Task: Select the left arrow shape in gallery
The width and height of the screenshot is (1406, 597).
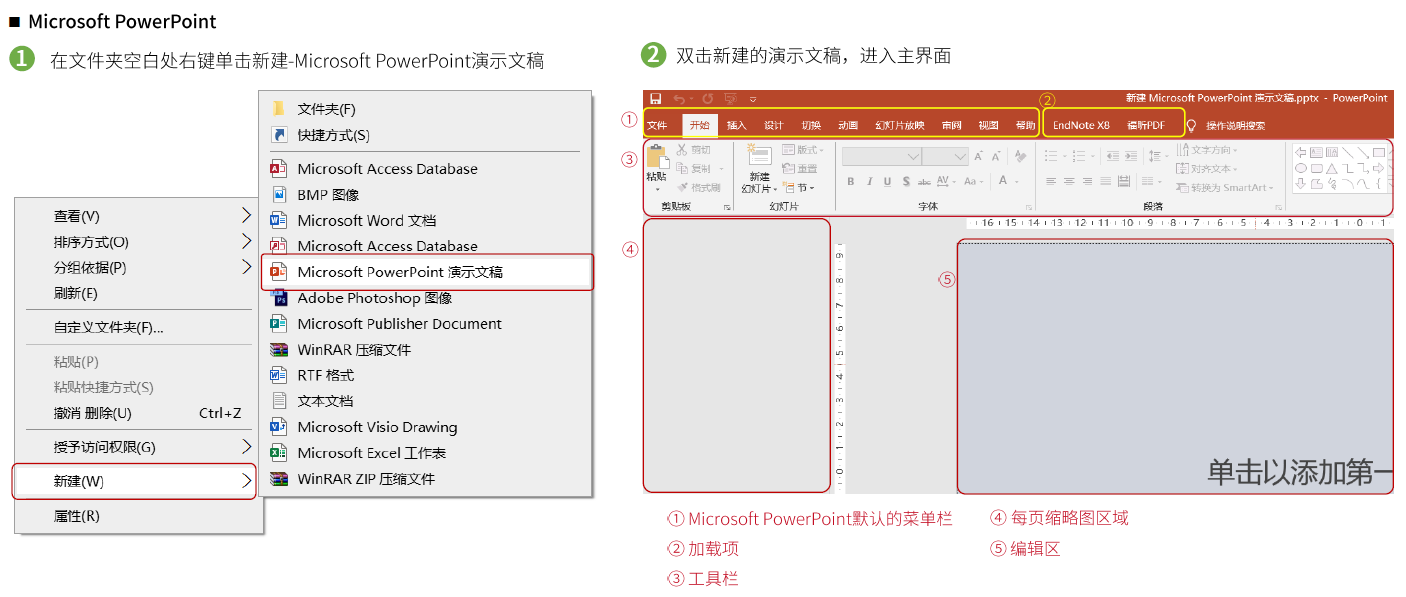Action: click(1301, 152)
